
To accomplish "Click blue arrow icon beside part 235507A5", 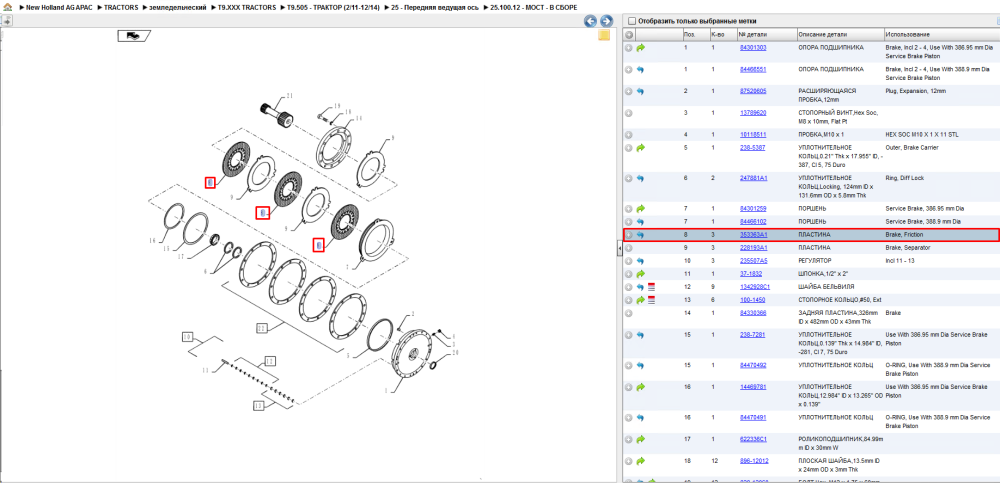I will click(641, 261).
